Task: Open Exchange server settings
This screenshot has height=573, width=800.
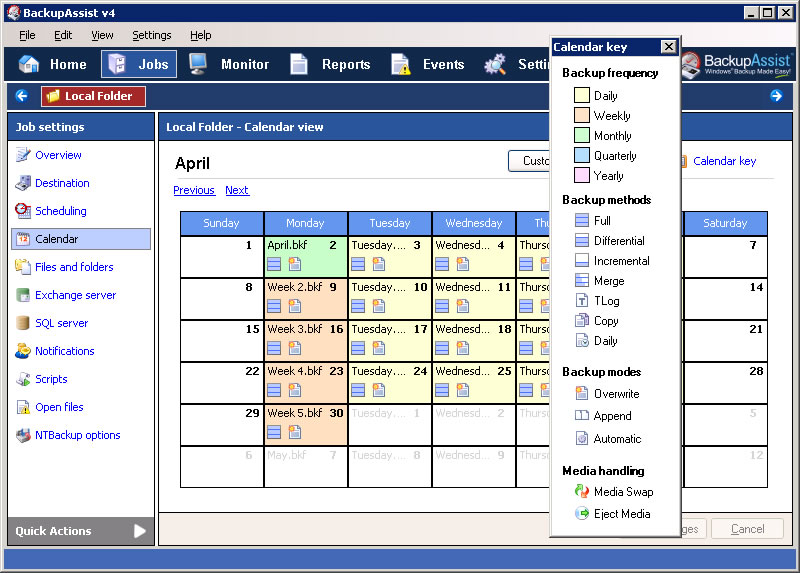Action: pos(76,295)
